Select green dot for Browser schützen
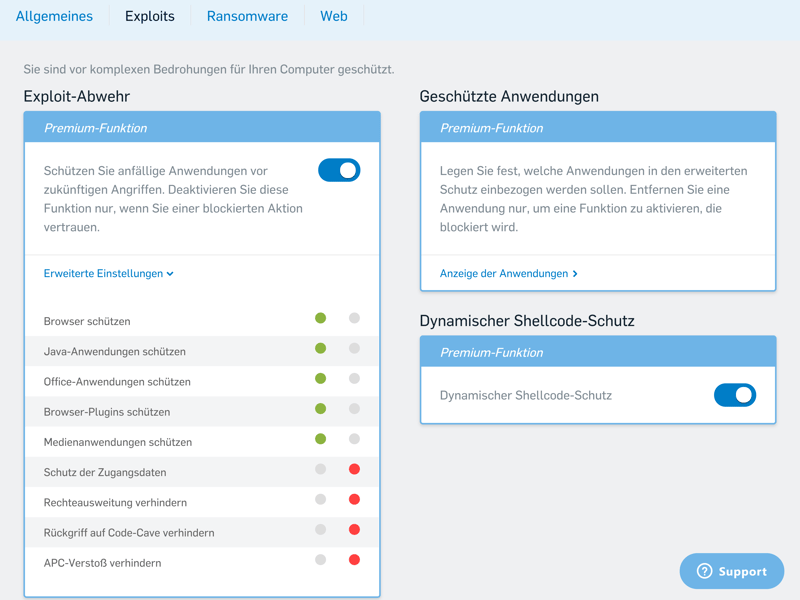Screen dimensions: 800x600 click(321, 319)
